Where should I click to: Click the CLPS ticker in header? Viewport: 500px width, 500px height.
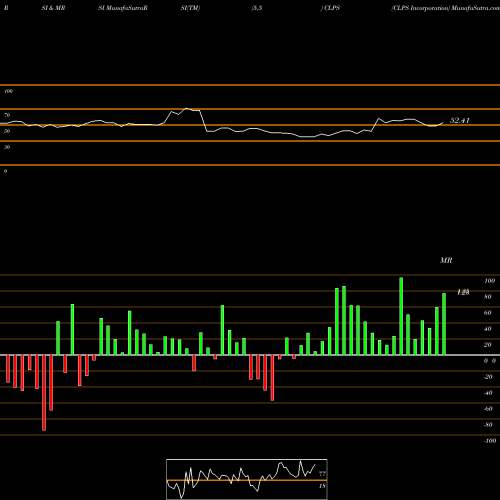[332, 8]
